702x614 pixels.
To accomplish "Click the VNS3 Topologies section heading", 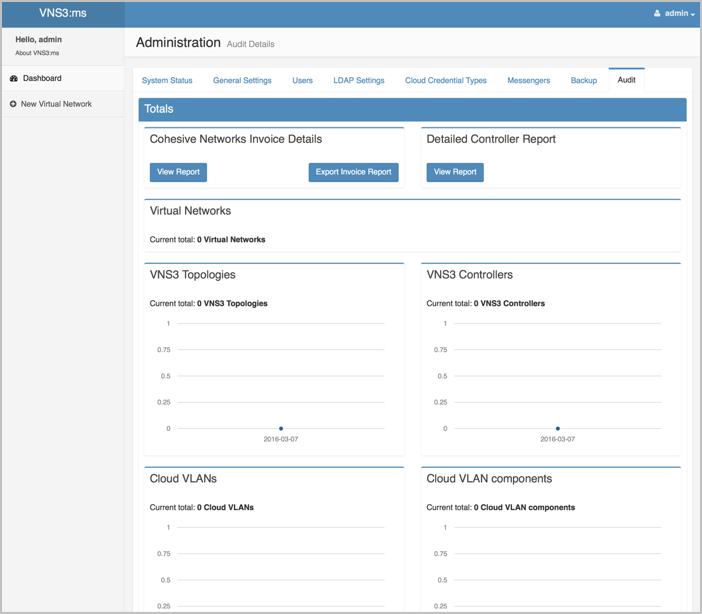I will tap(193, 275).
